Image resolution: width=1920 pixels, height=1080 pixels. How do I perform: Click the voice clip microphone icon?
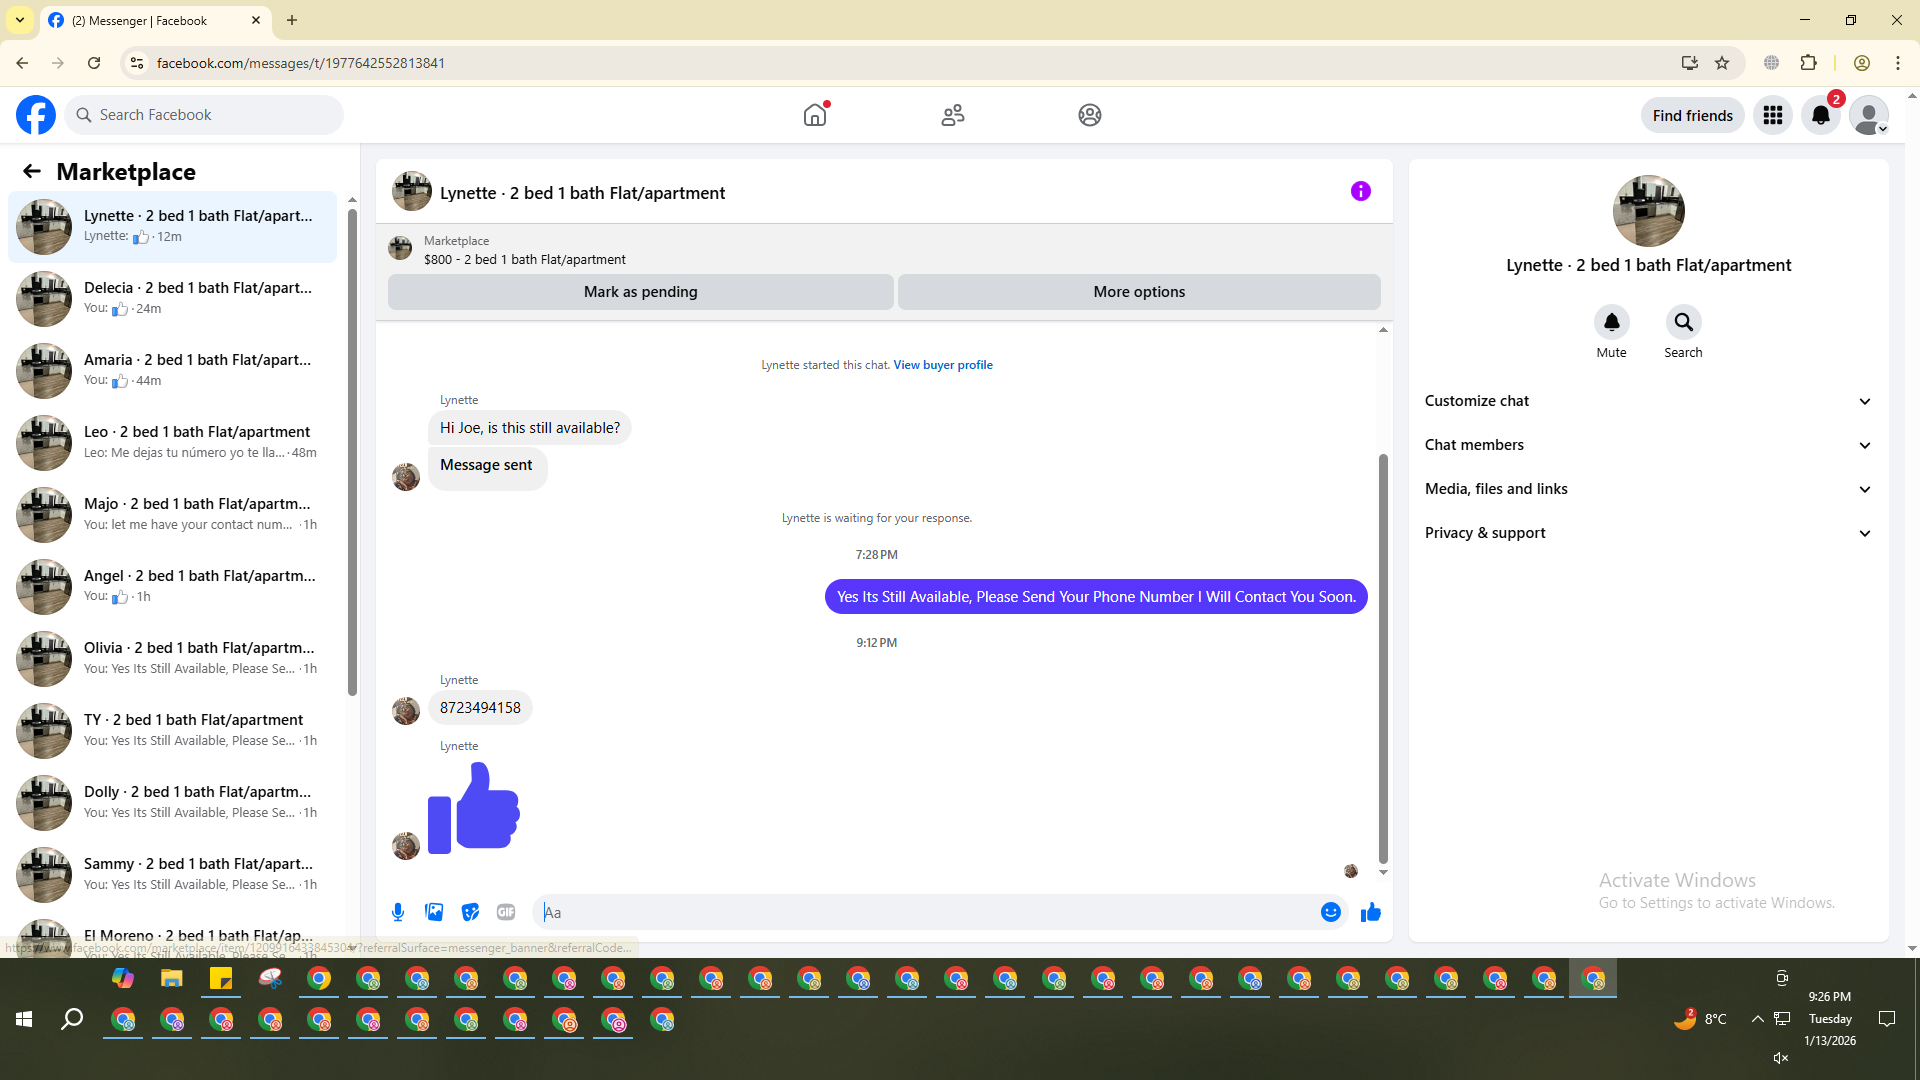click(x=398, y=912)
